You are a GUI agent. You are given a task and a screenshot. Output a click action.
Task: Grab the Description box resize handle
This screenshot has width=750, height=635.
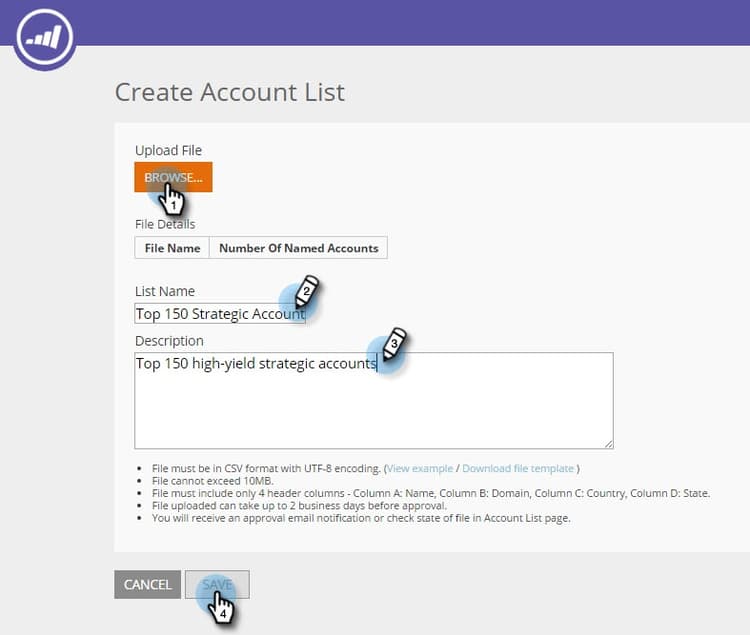[608, 444]
